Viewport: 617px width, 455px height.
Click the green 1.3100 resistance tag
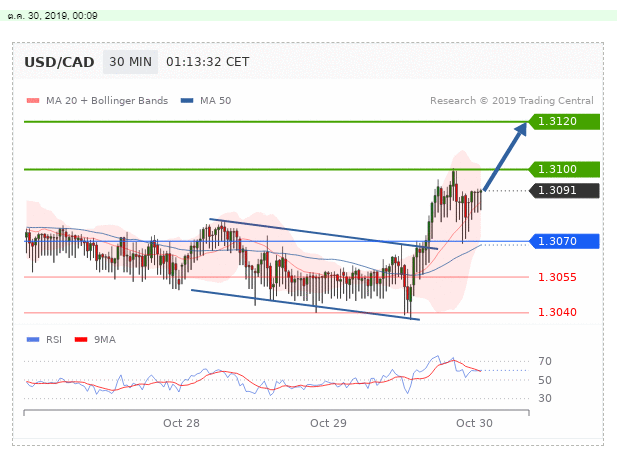[x=564, y=169]
